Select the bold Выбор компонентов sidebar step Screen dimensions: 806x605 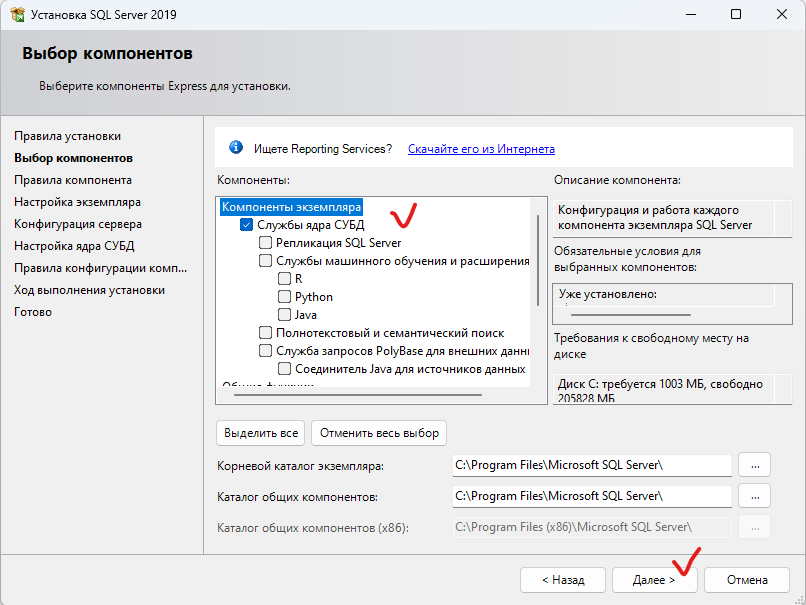[x=74, y=158]
